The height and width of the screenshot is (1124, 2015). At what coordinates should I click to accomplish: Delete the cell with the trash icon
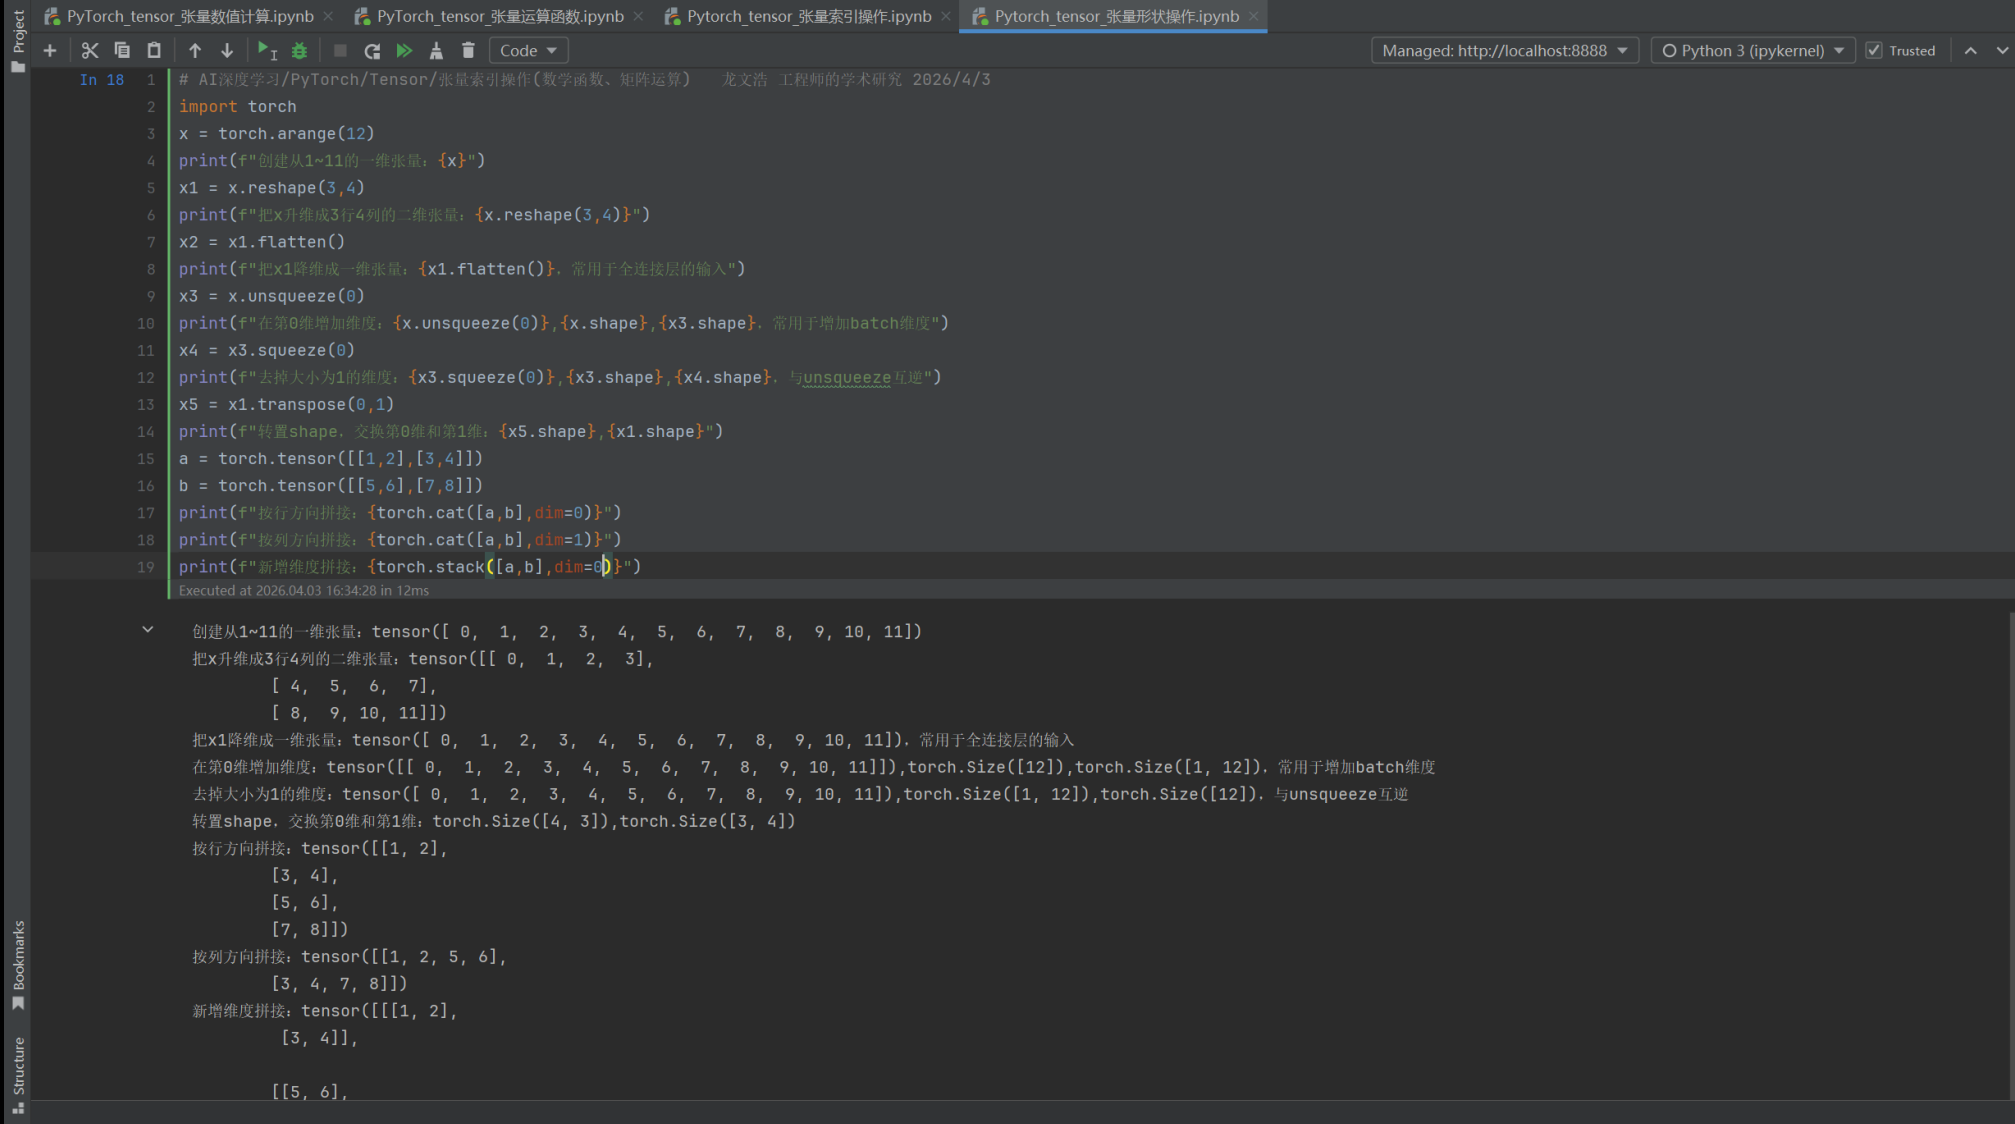tap(468, 51)
